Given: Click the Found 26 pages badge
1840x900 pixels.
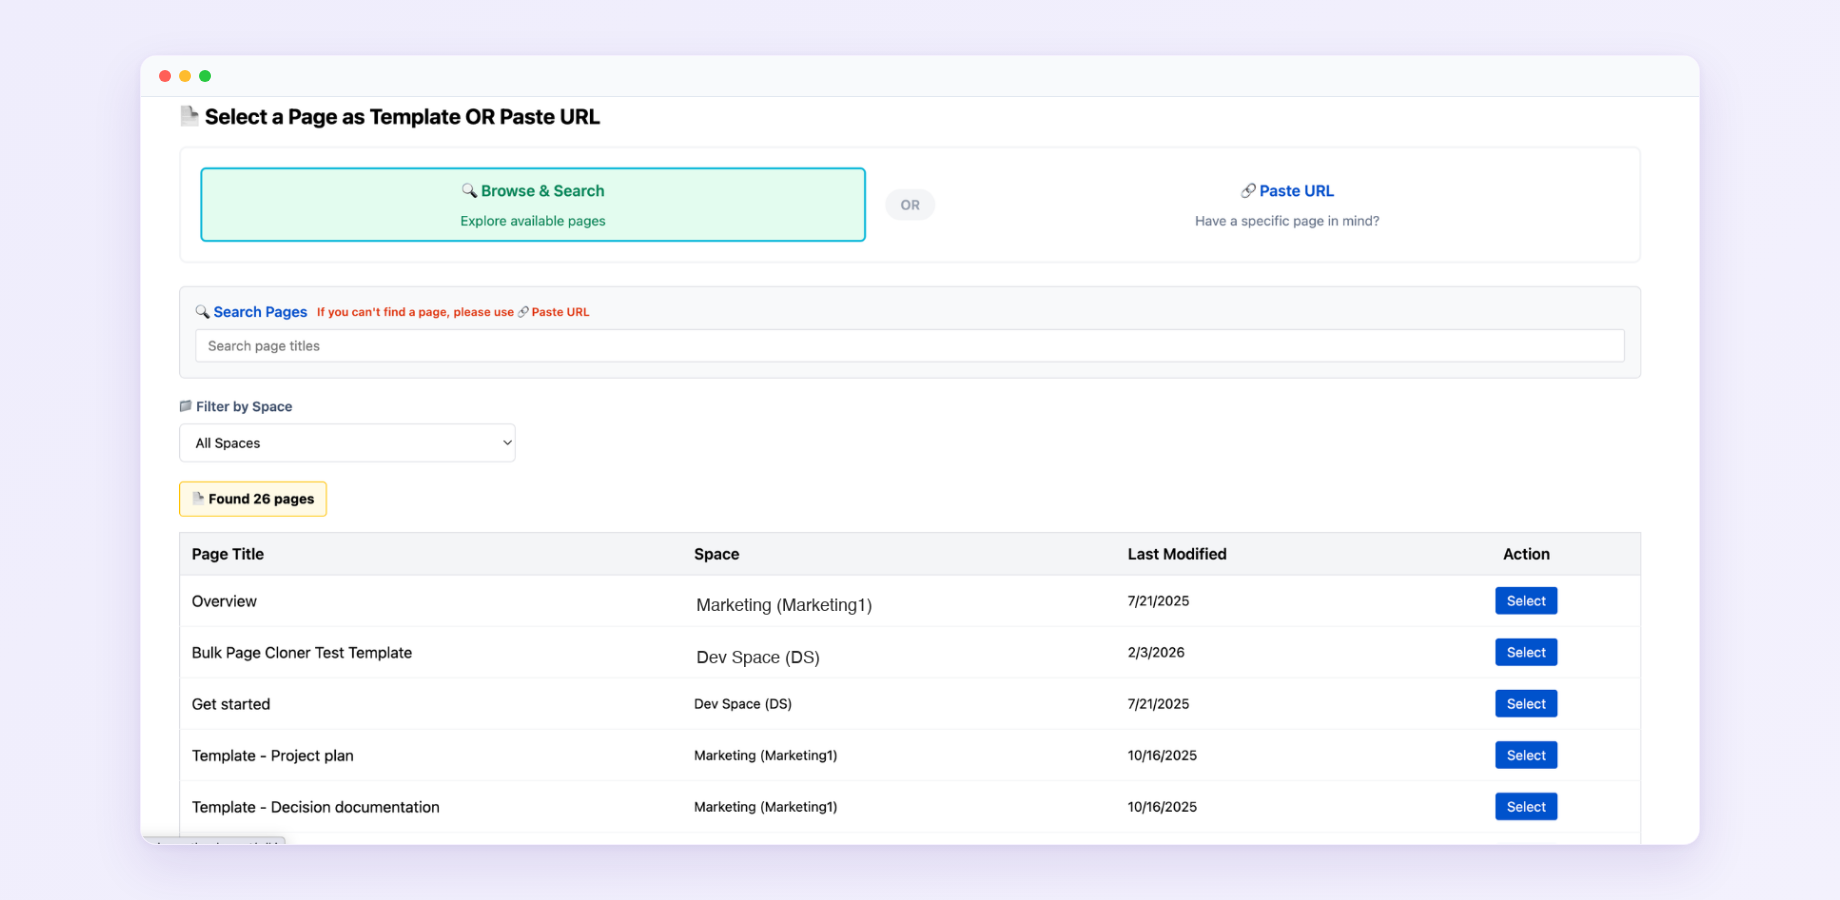Looking at the screenshot, I should click(x=253, y=499).
